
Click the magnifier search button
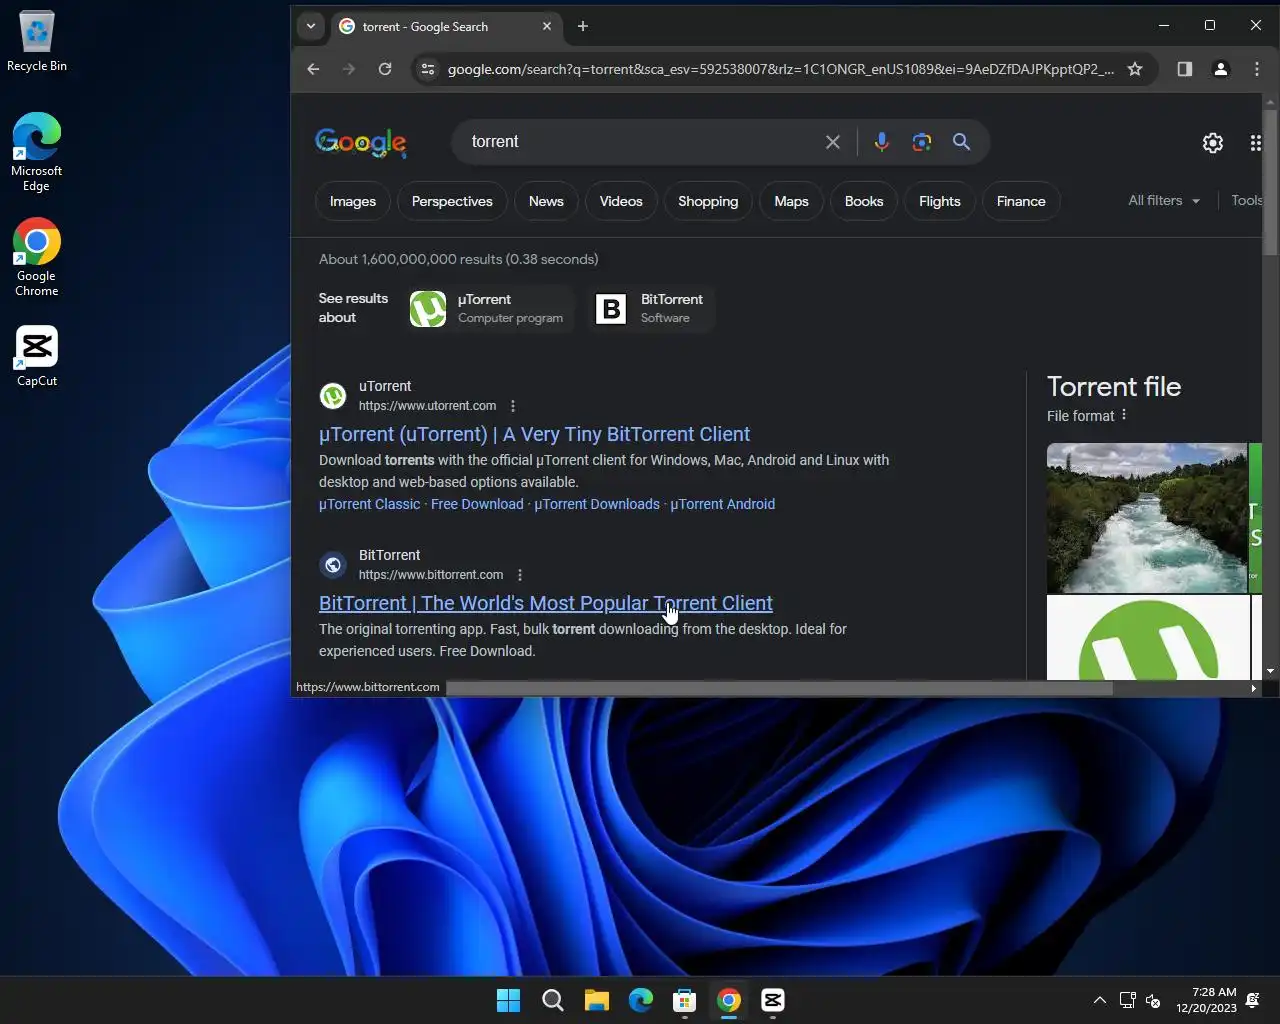point(962,142)
